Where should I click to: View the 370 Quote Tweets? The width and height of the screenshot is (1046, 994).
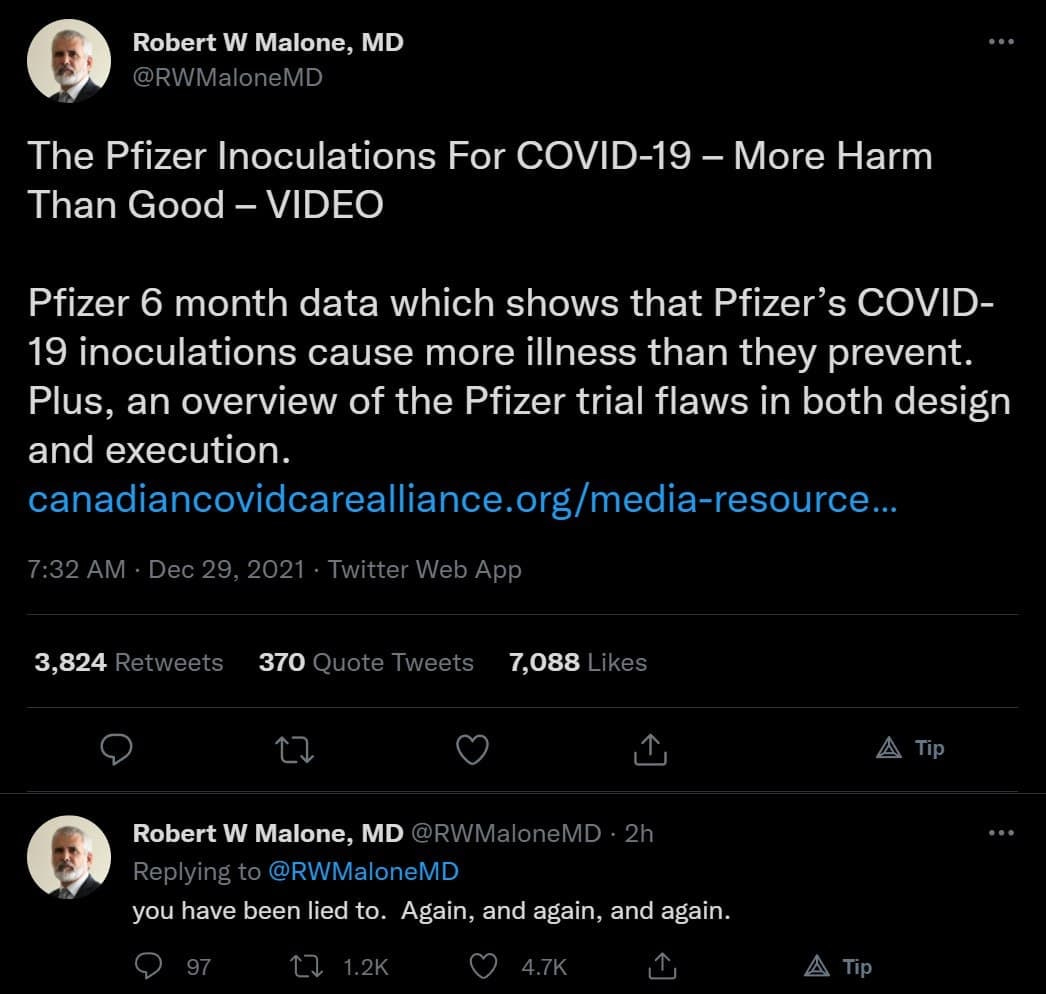coord(366,662)
